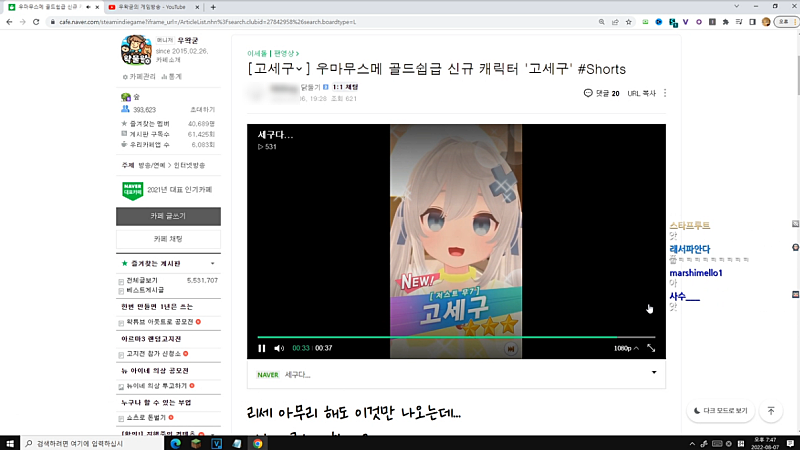Open 쇼츠로 돈벌기 board
The image size is (800, 450).
click(146, 417)
